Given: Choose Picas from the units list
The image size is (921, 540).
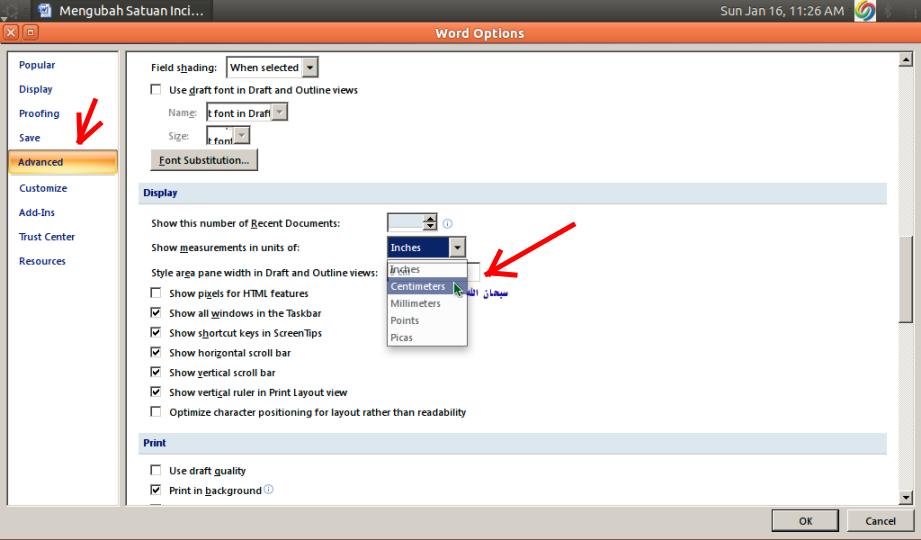Looking at the screenshot, I should 427,337.
